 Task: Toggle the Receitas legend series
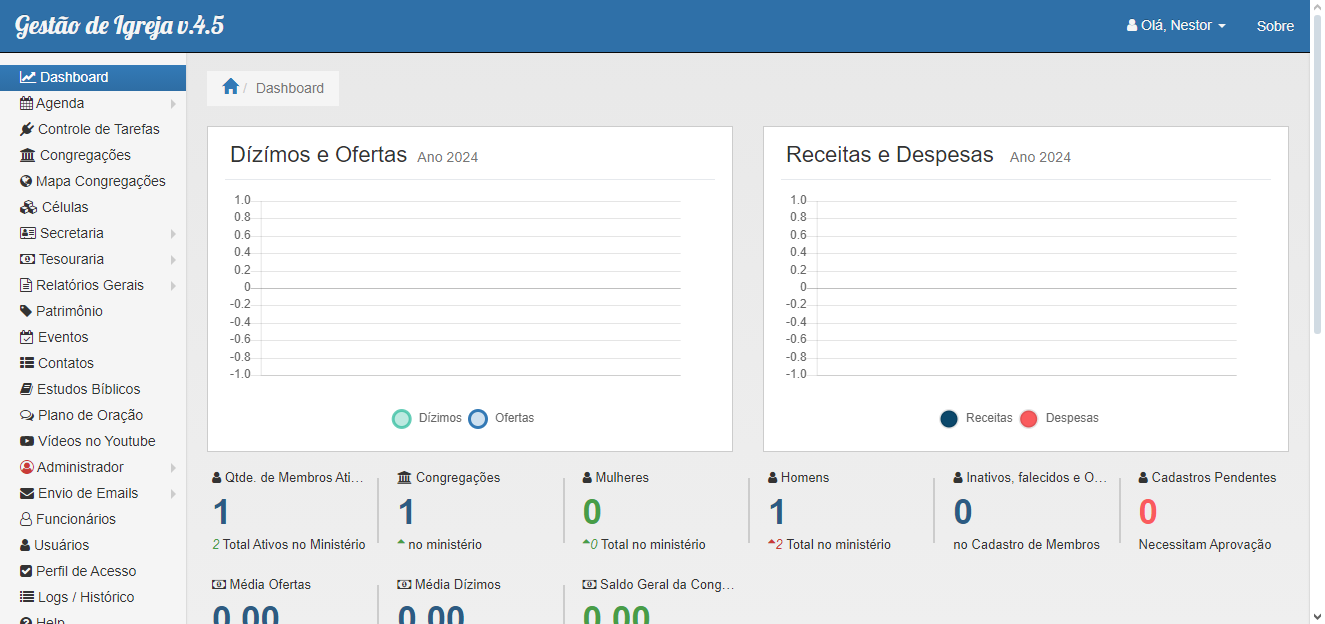(x=976, y=418)
